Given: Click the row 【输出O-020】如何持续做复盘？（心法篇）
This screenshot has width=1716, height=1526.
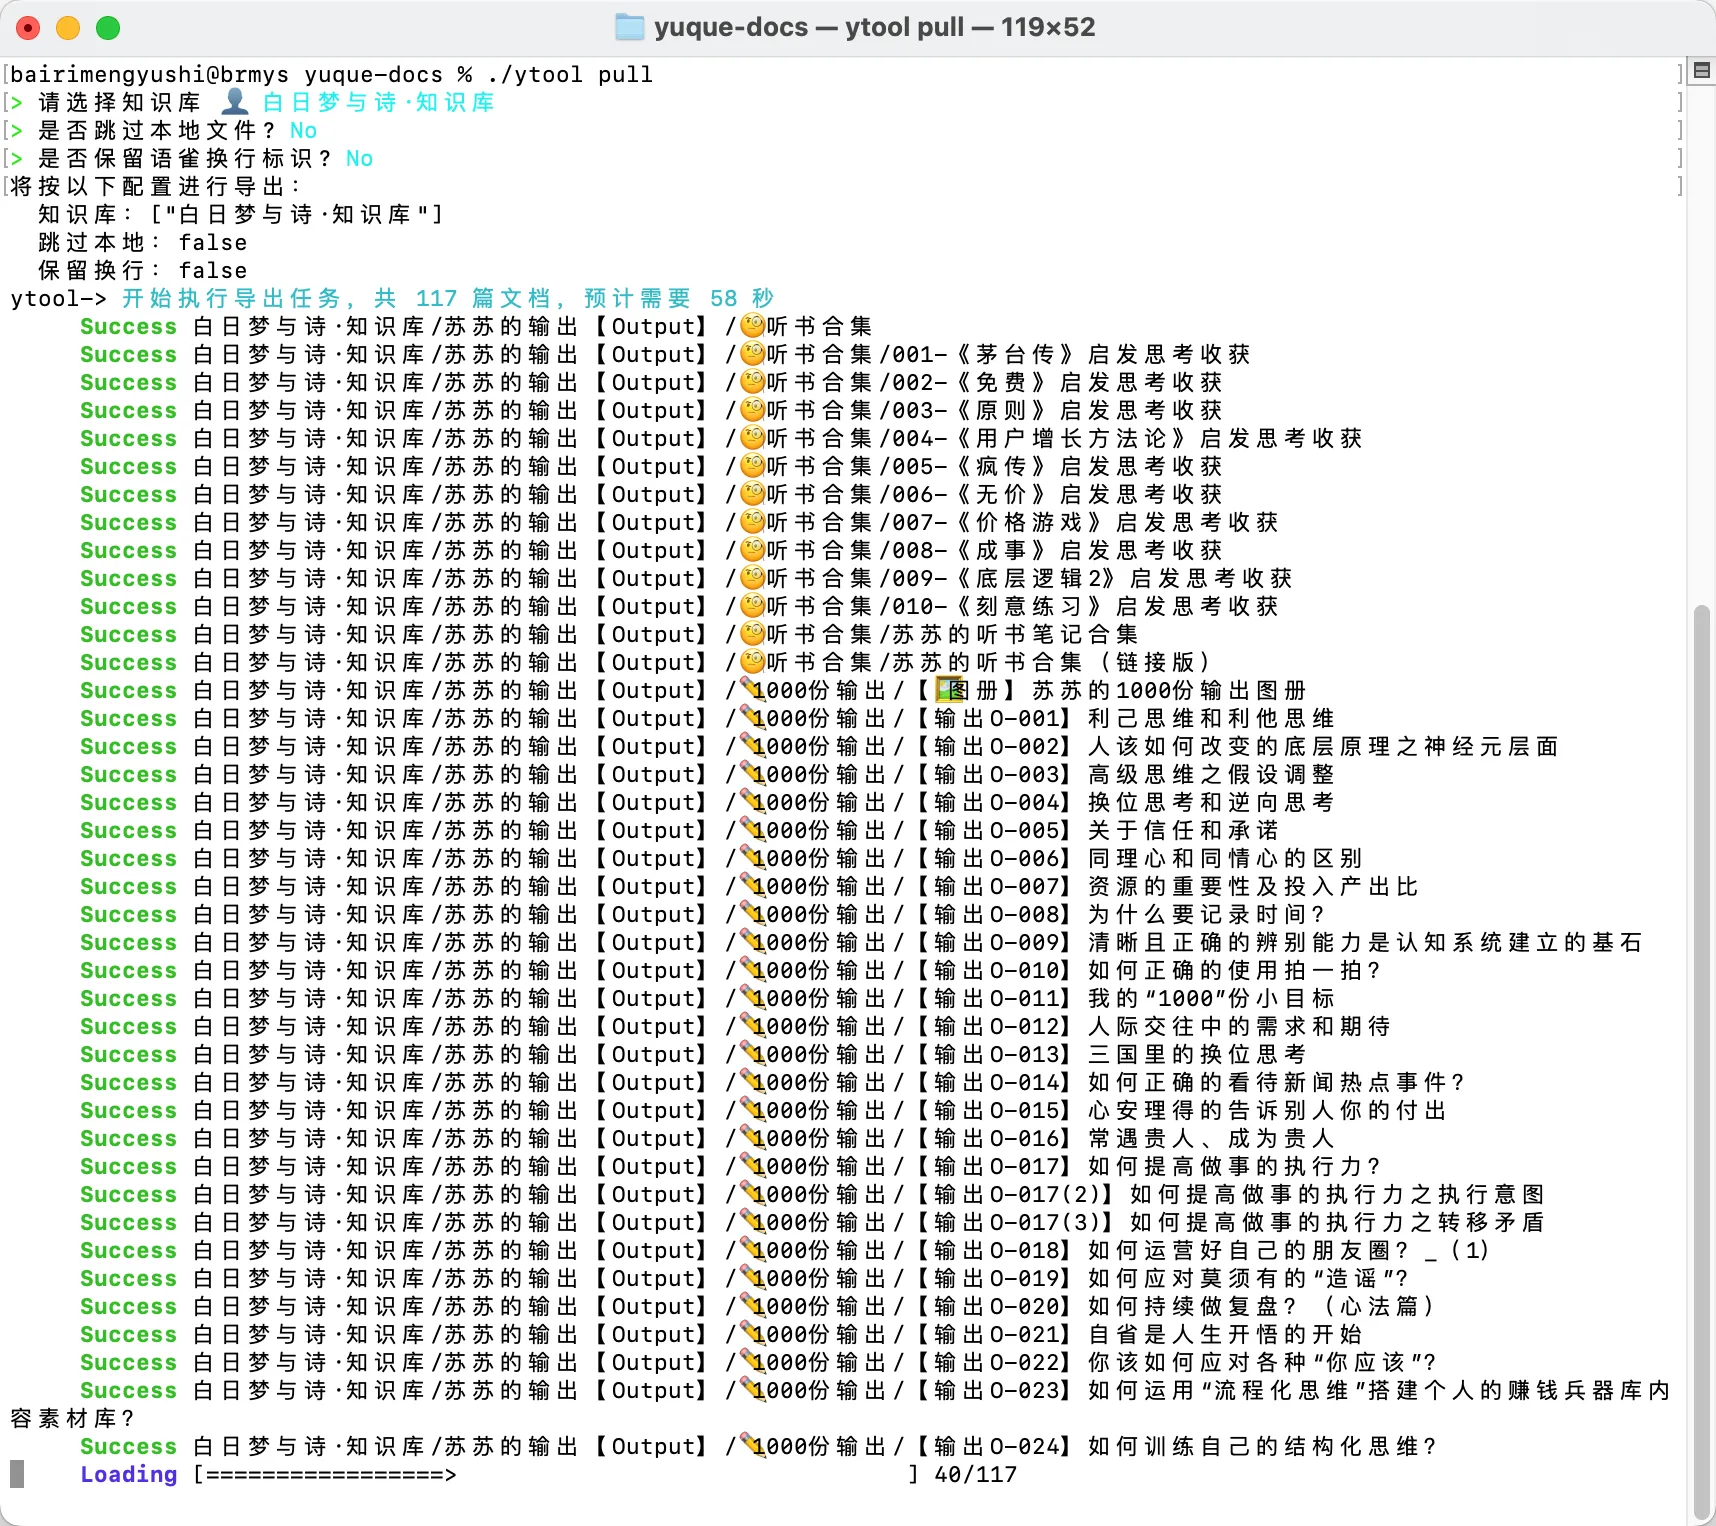Looking at the screenshot, I should tap(759, 1306).
